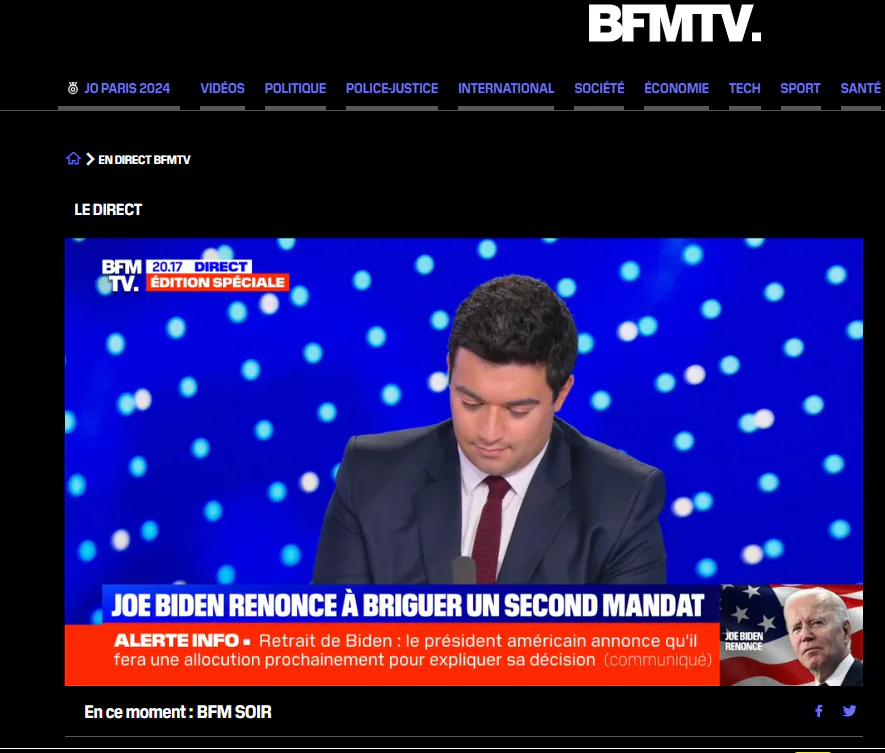Share the live stream on Facebook

point(818,711)
